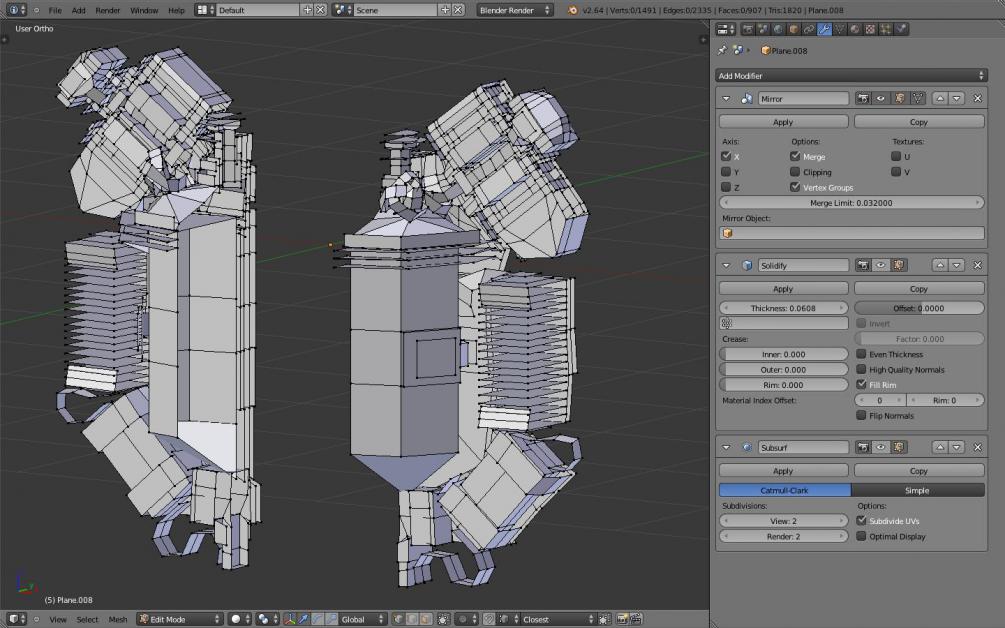1005x628 pixels.
Task: Open the Render menu
Action: pos(107,9)
